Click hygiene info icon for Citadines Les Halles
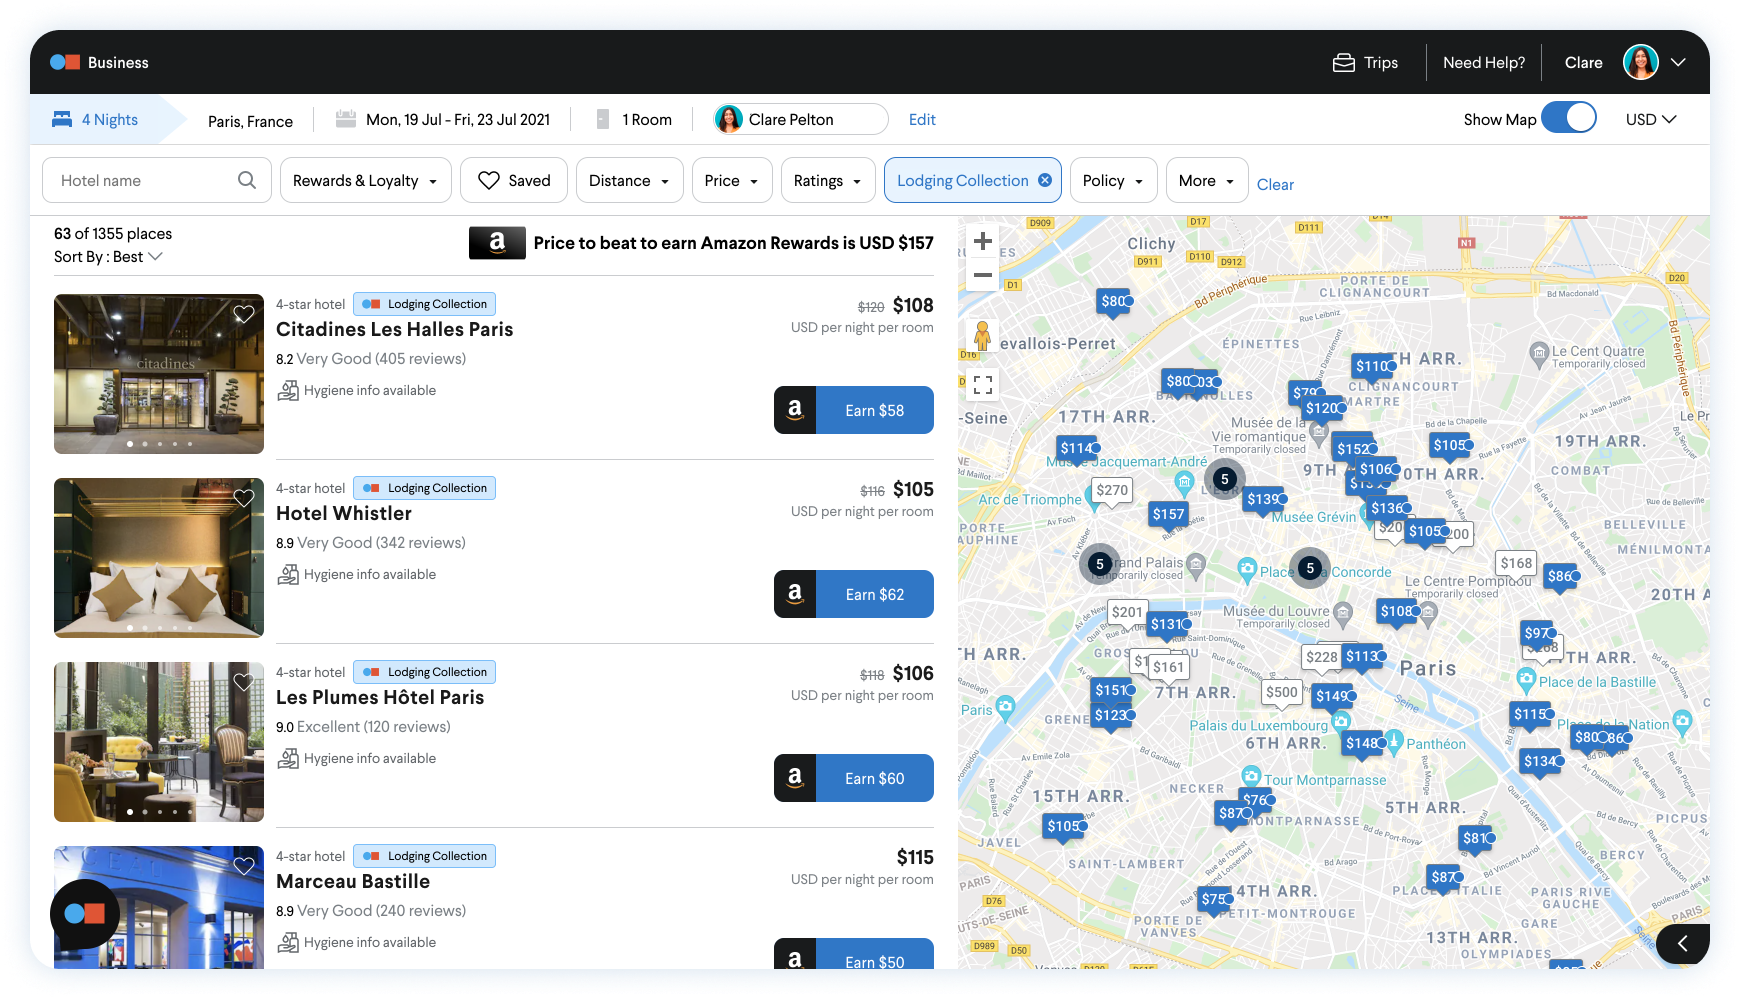This screenshot has width=1740, height=999. (x=288, y=390)
